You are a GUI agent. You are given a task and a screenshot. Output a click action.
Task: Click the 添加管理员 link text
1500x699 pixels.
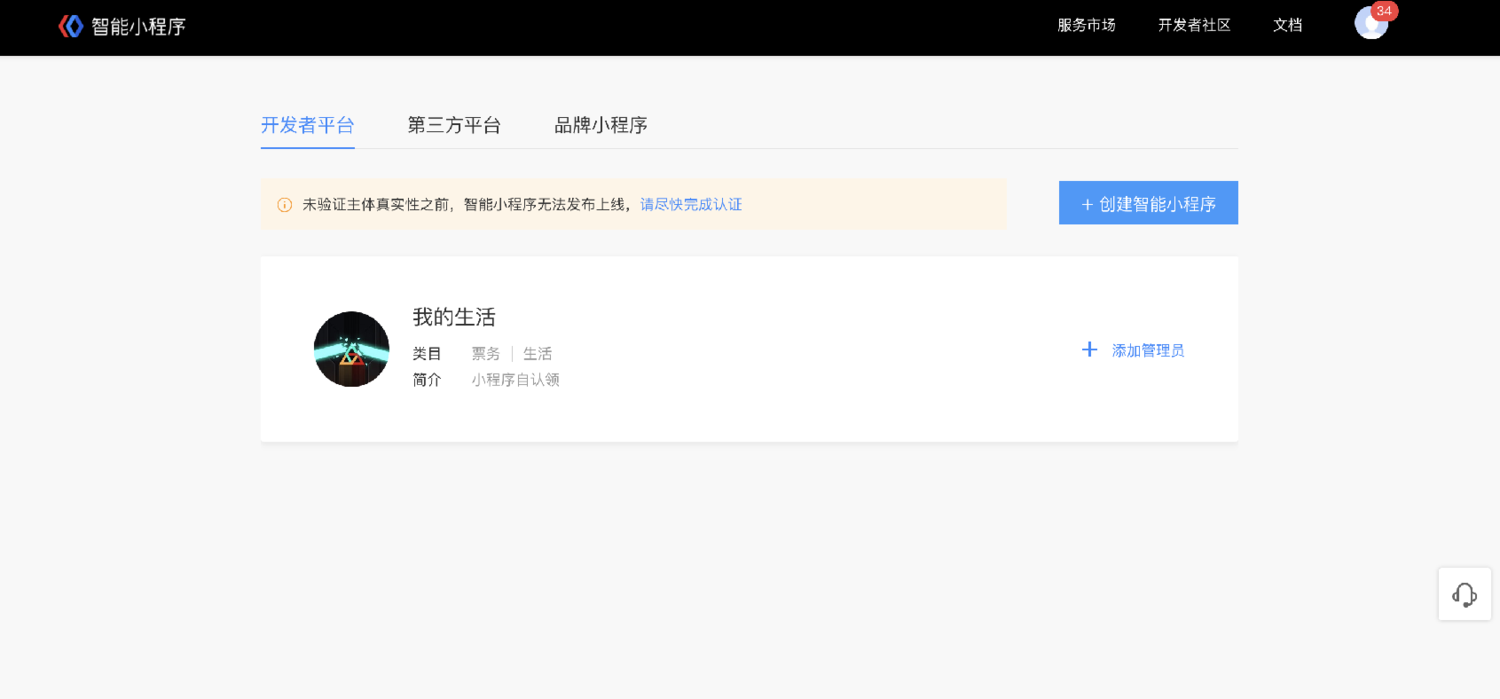[x=1148, y=350]
